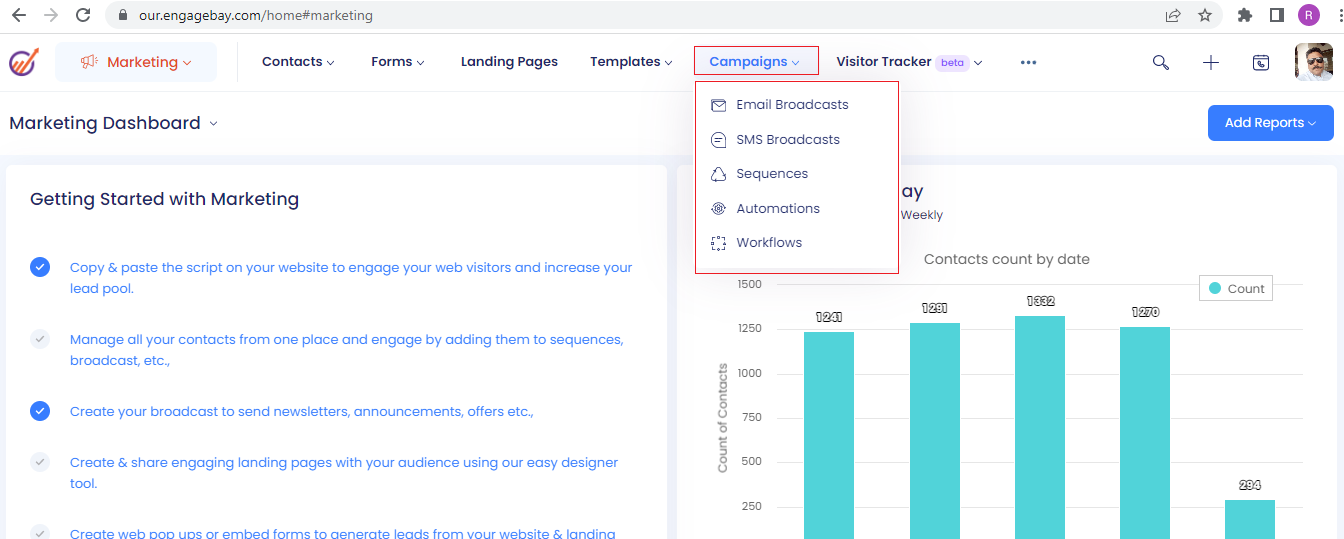The width and height of the screenshot is (1344, 539).
Task: Show more navigation items via ellipsis
Action: (1028, 62)
